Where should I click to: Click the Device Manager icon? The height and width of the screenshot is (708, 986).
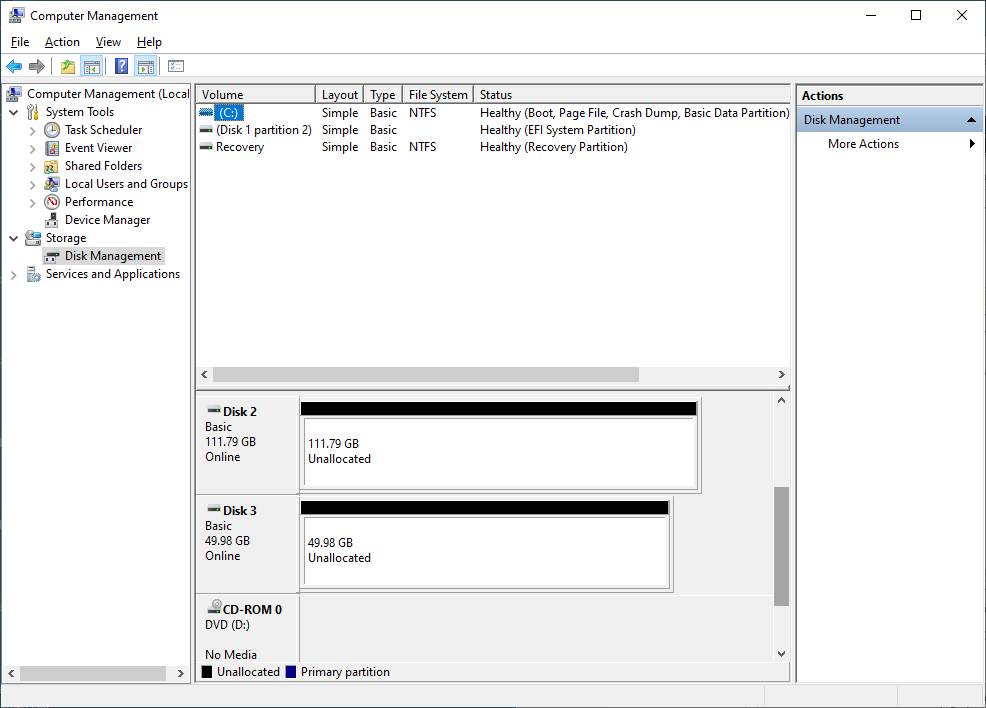click(x=52, y=220)
